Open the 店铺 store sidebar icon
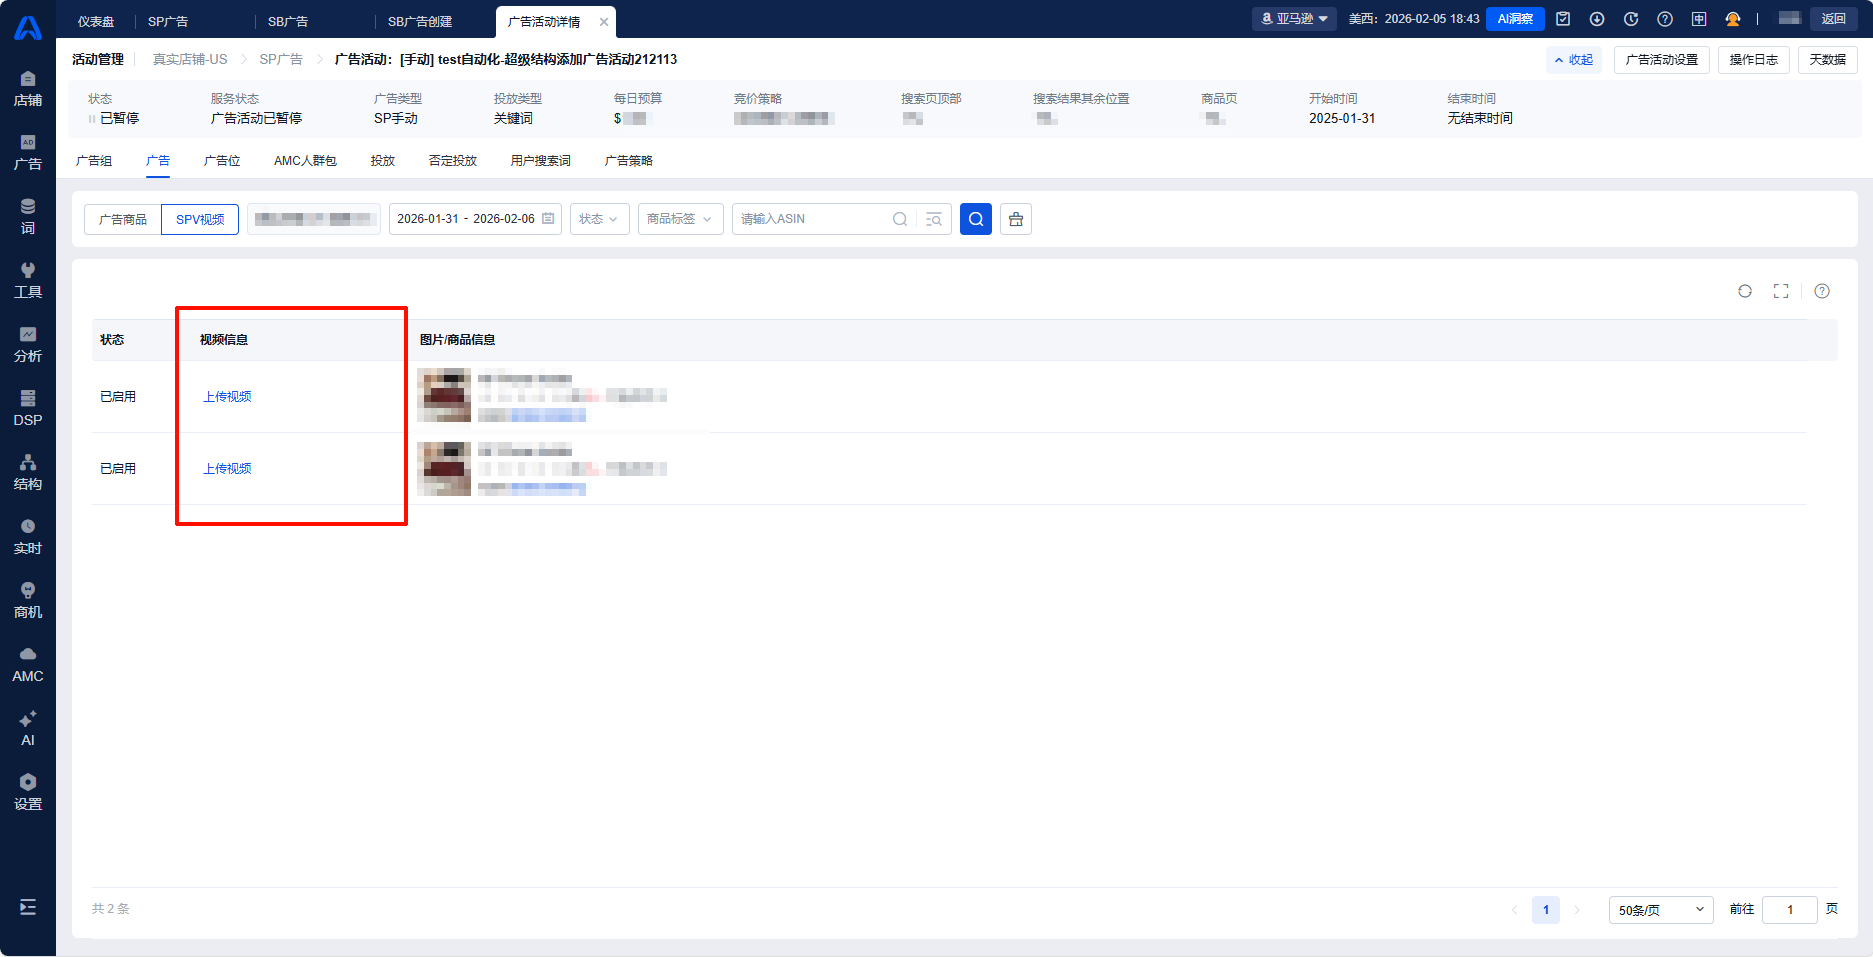 [28, 88]
